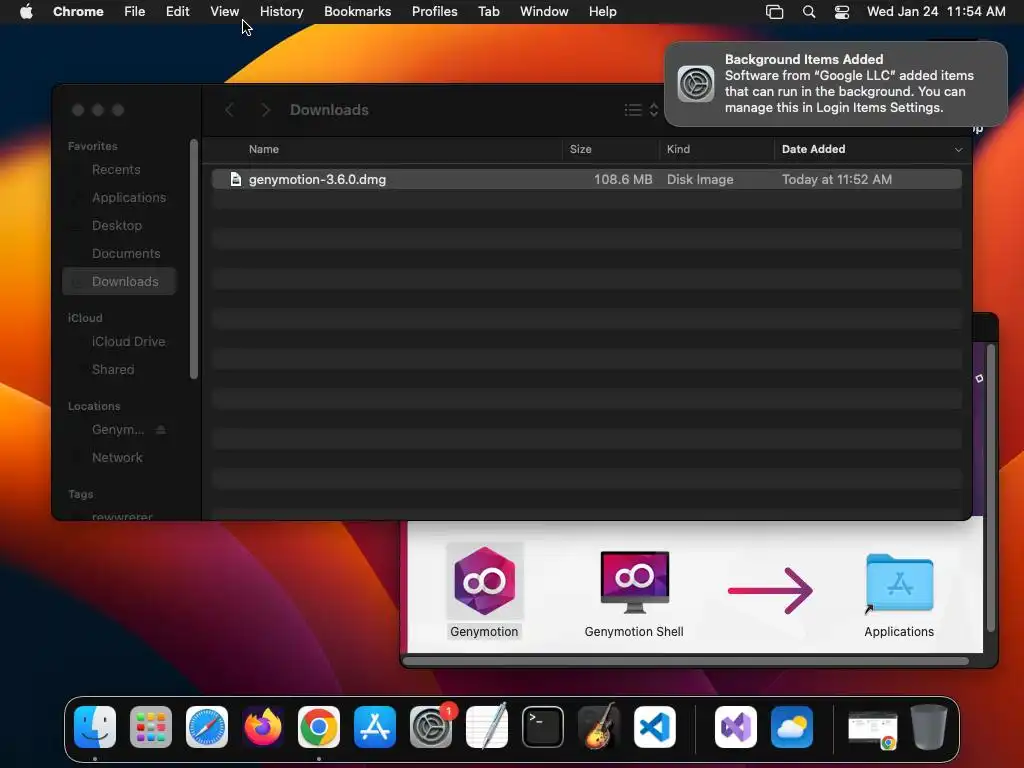
Task: Open Genymotion volume in sidebar Locations
Action: [x=118, y=430]
